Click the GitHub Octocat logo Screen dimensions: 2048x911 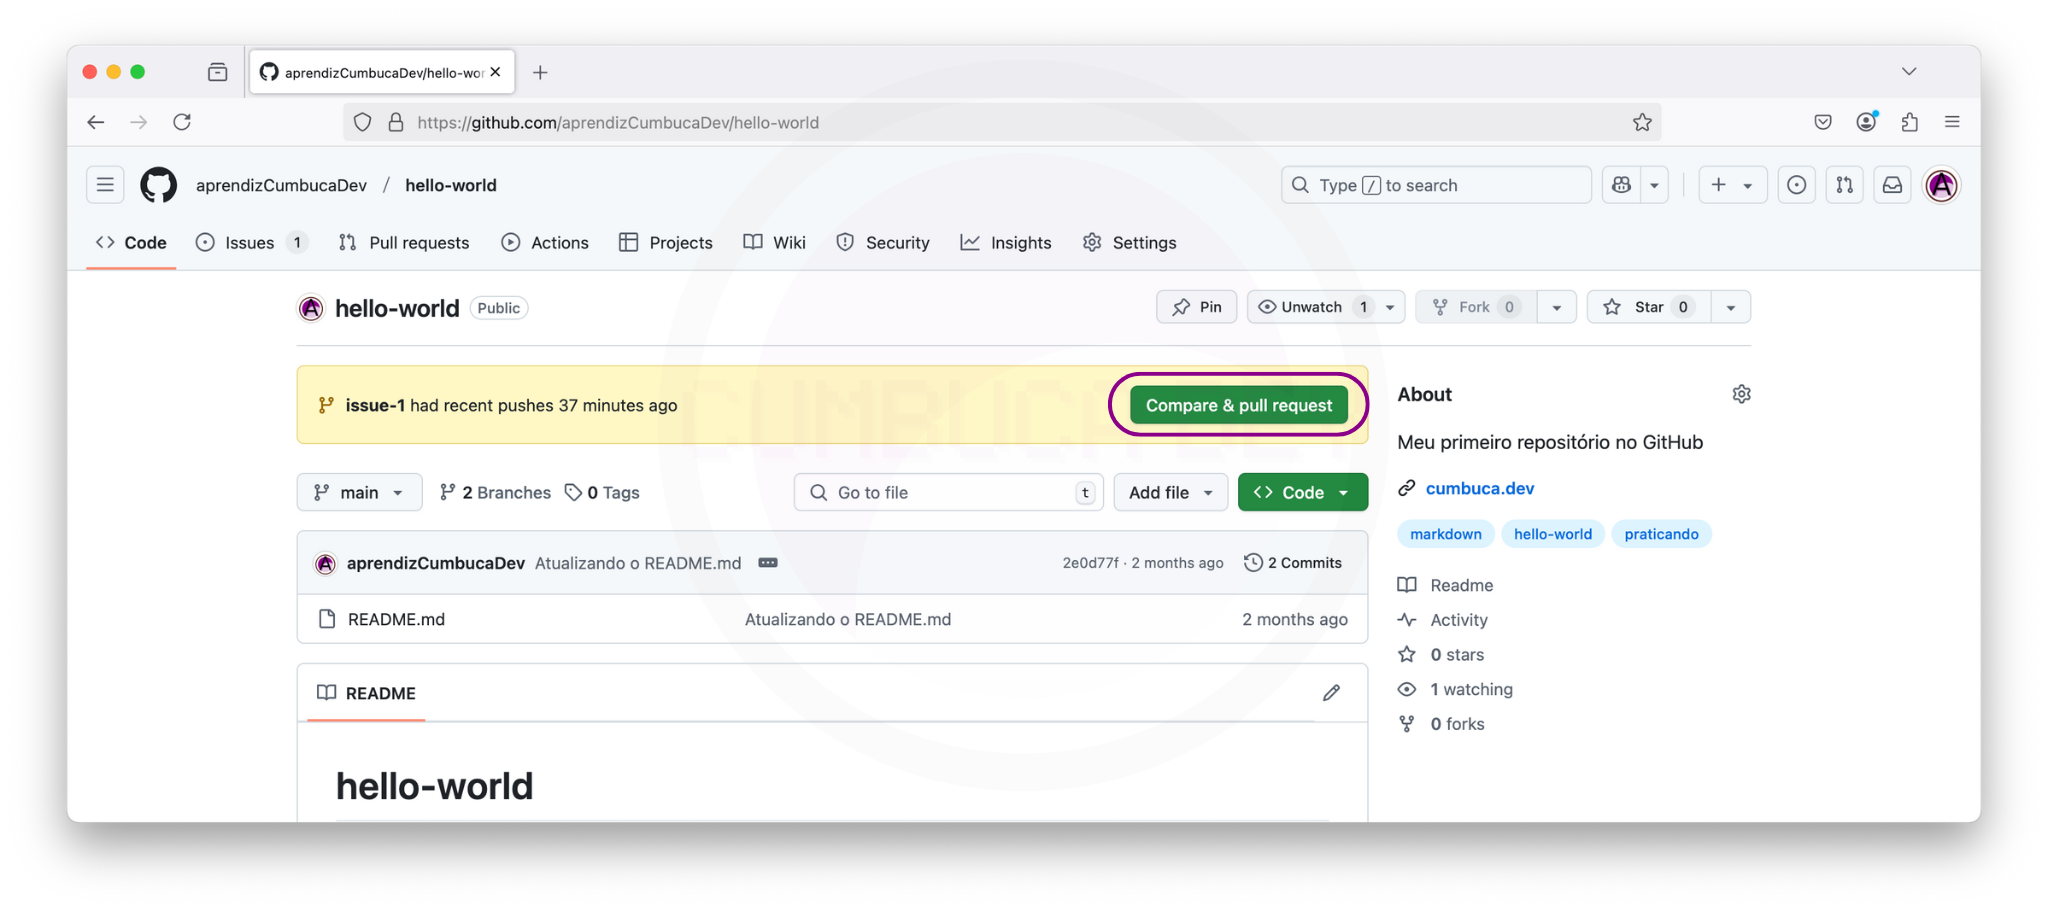158,185
